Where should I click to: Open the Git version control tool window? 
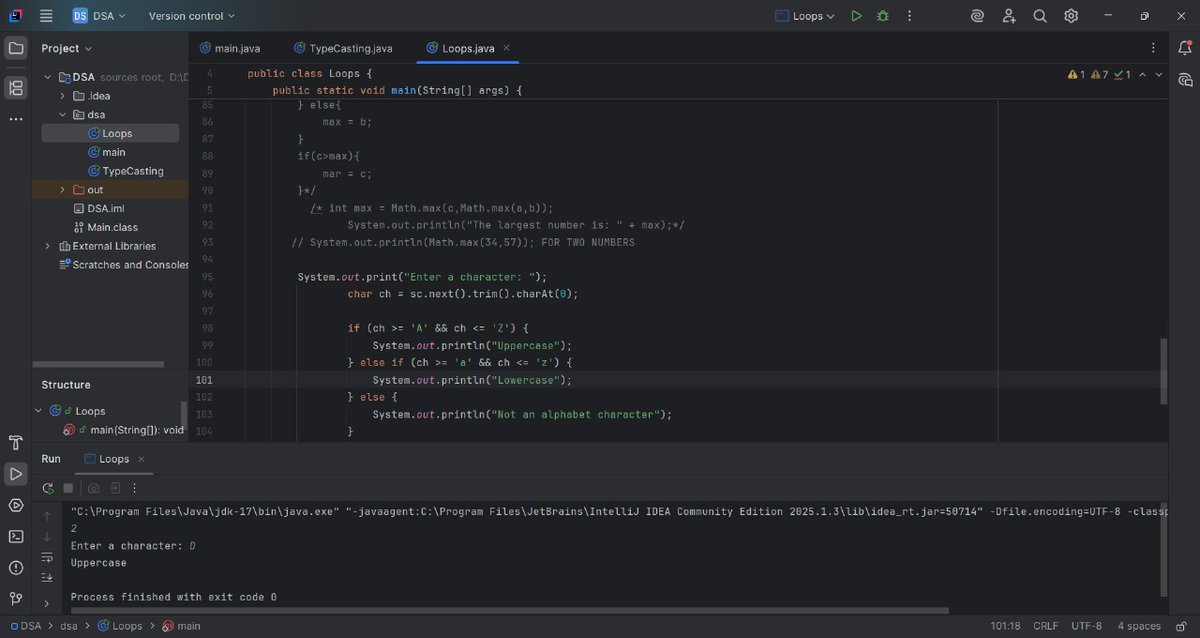tap(16, 599)
